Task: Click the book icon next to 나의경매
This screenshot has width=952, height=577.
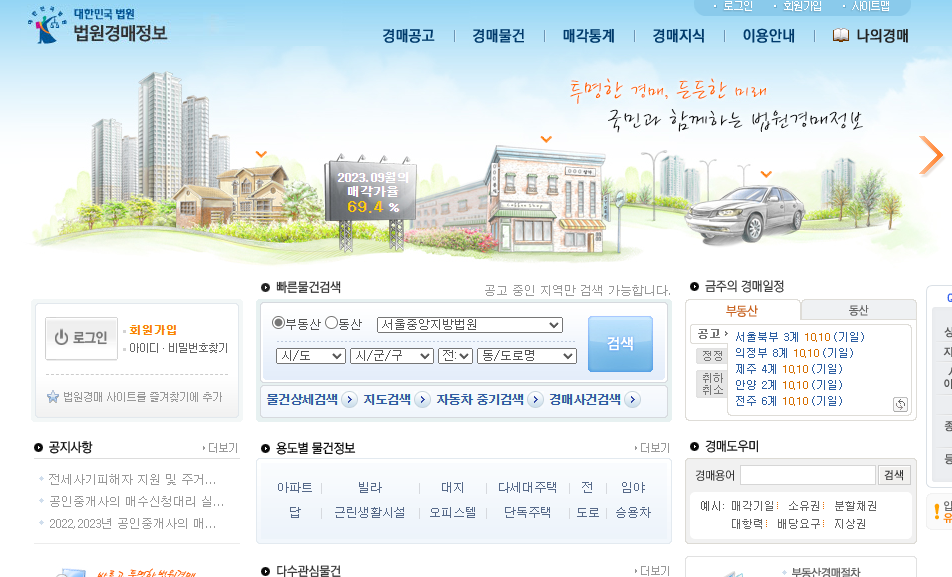Action: pos(841,36)
